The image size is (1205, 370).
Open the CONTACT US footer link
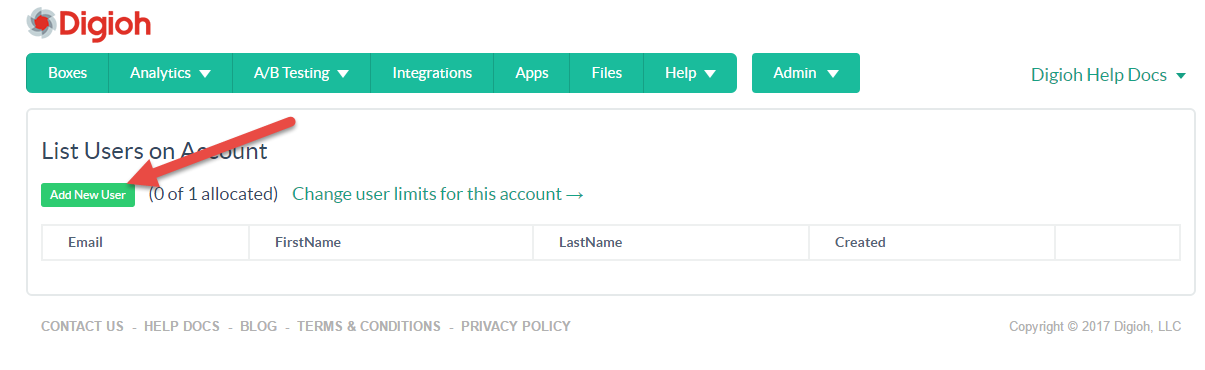click(82, 326)
